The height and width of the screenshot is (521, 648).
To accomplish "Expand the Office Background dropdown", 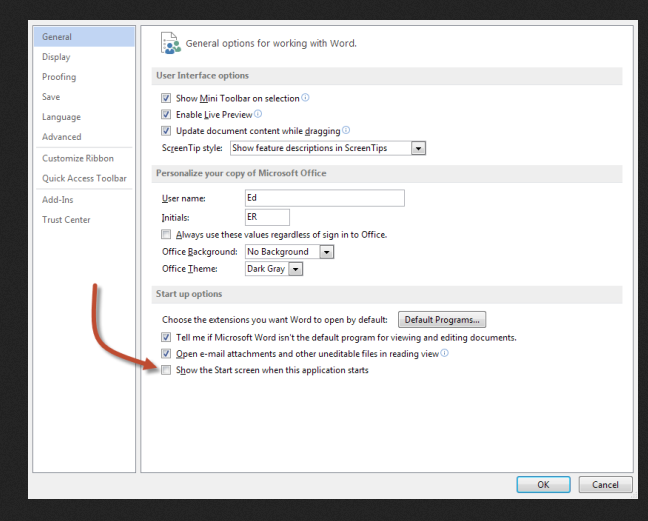I will (x=326, y=252).
